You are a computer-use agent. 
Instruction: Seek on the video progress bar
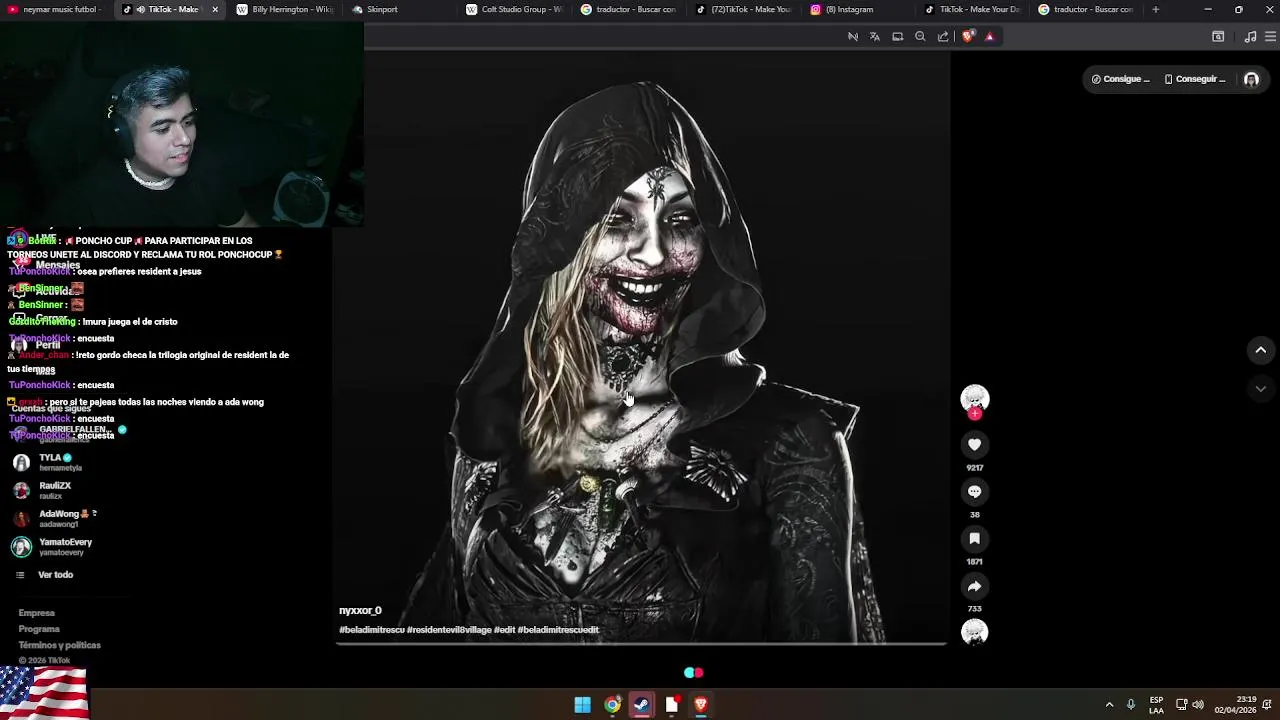click(x=641, y=644)
